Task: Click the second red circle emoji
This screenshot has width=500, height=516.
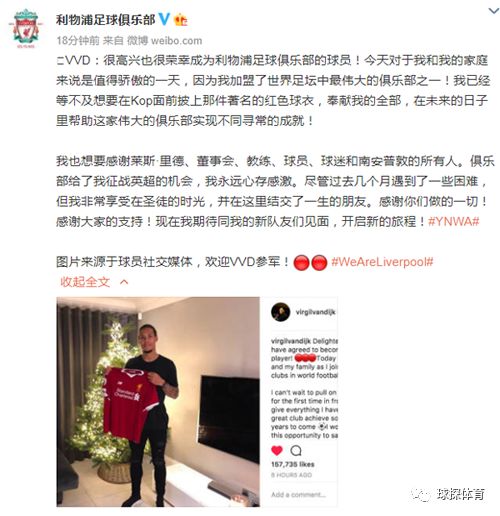Action: tap(319, 263)
